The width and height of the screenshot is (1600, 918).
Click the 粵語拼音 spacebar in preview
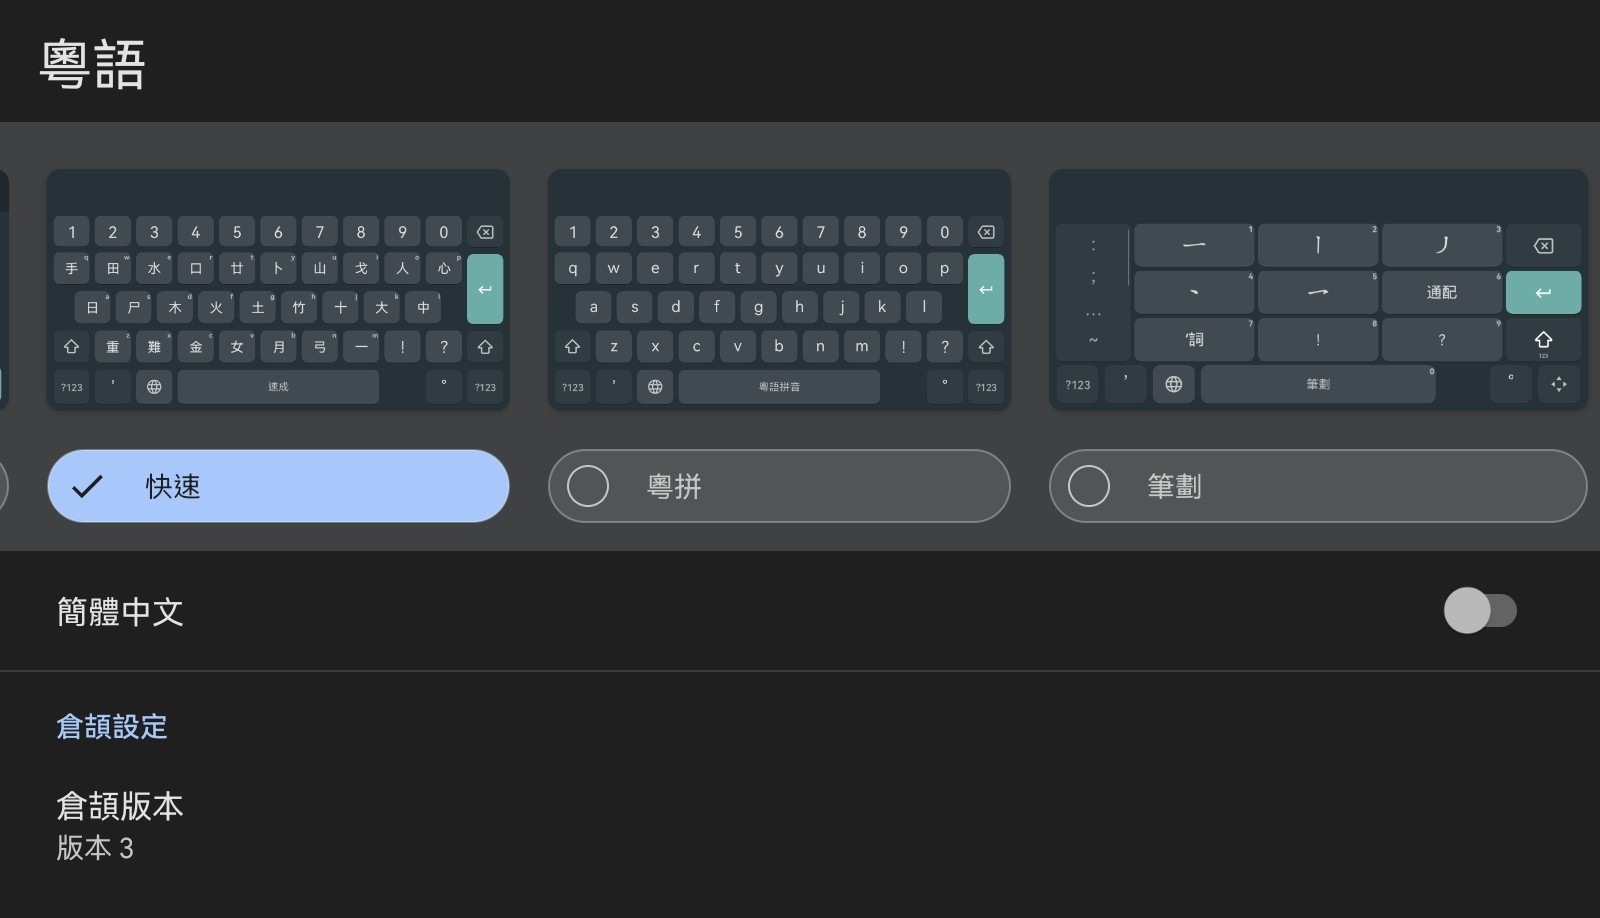779,387
